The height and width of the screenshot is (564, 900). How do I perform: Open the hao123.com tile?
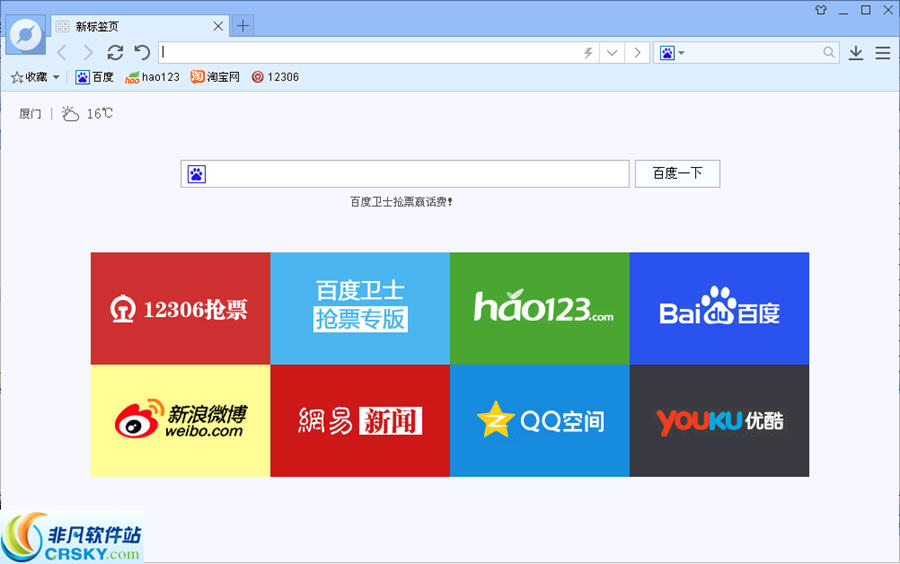540,308
